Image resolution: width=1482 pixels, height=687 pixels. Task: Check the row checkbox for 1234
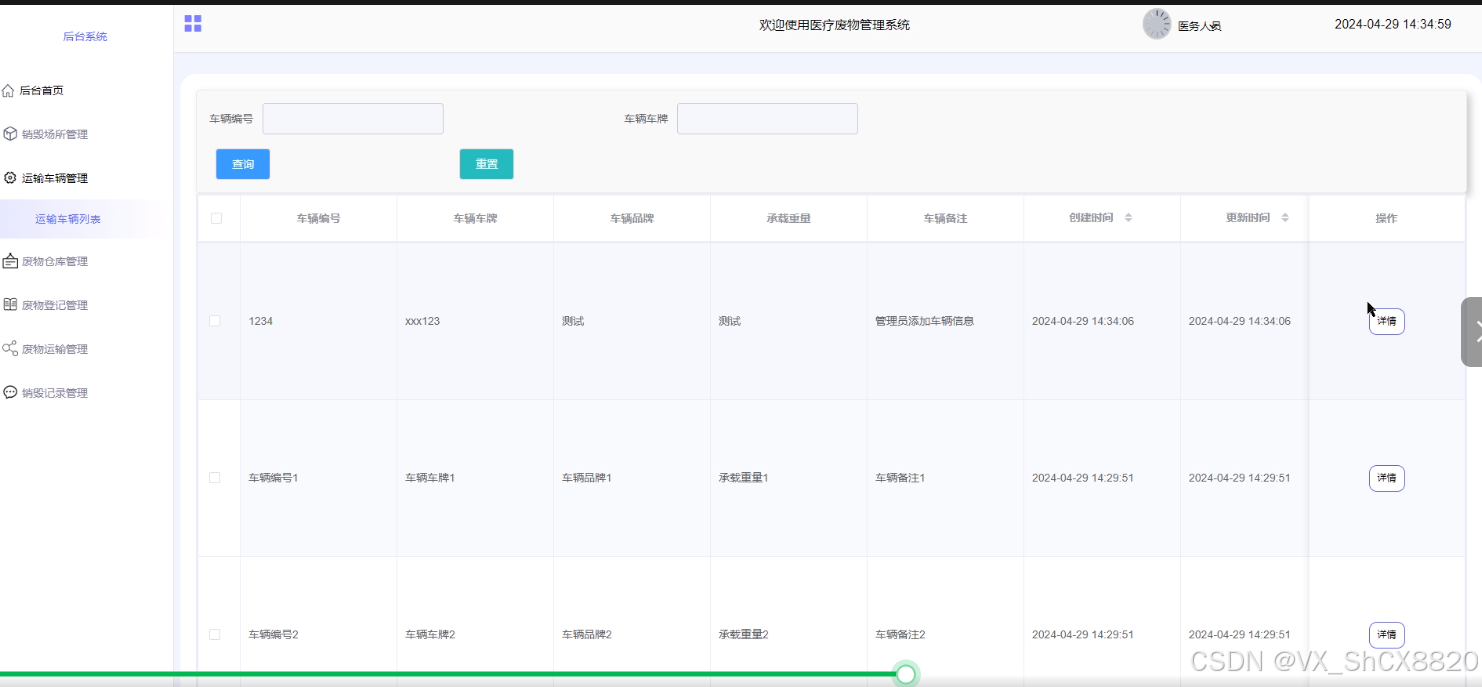point(214,321)
